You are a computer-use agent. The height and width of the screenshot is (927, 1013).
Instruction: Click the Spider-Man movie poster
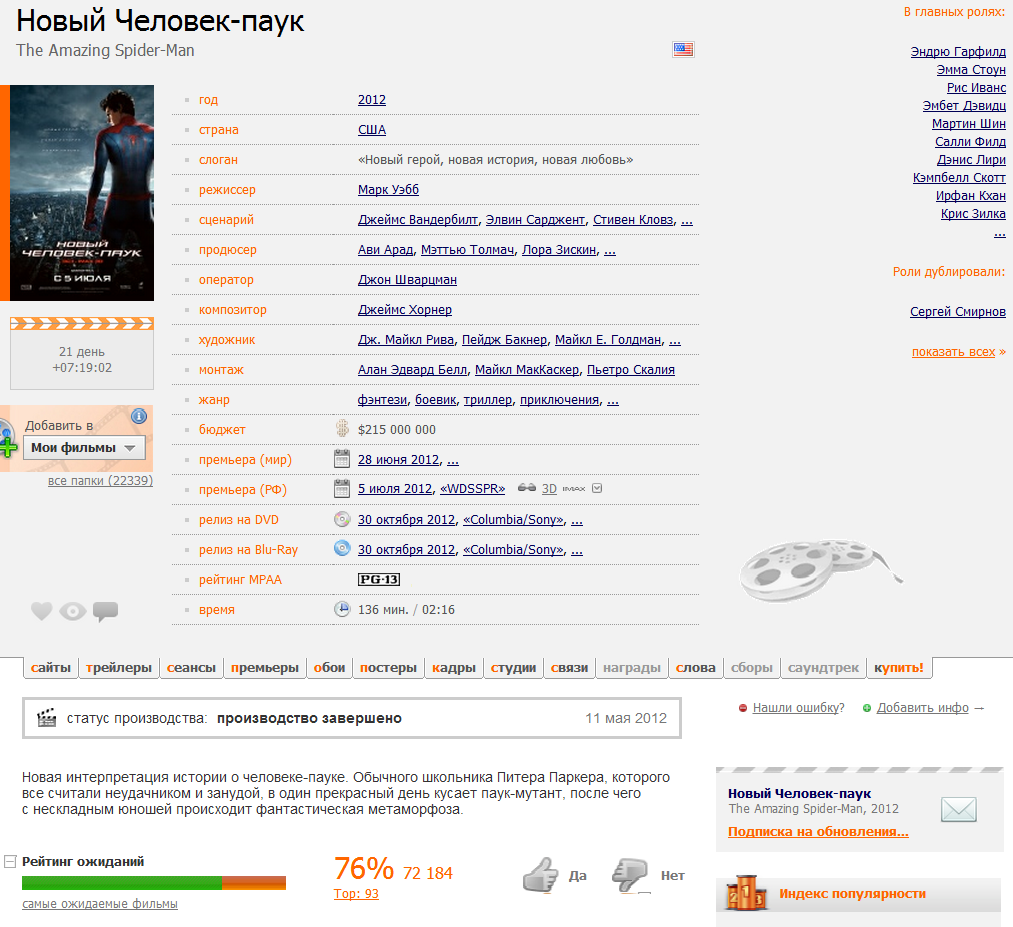[x=82, y=193]
